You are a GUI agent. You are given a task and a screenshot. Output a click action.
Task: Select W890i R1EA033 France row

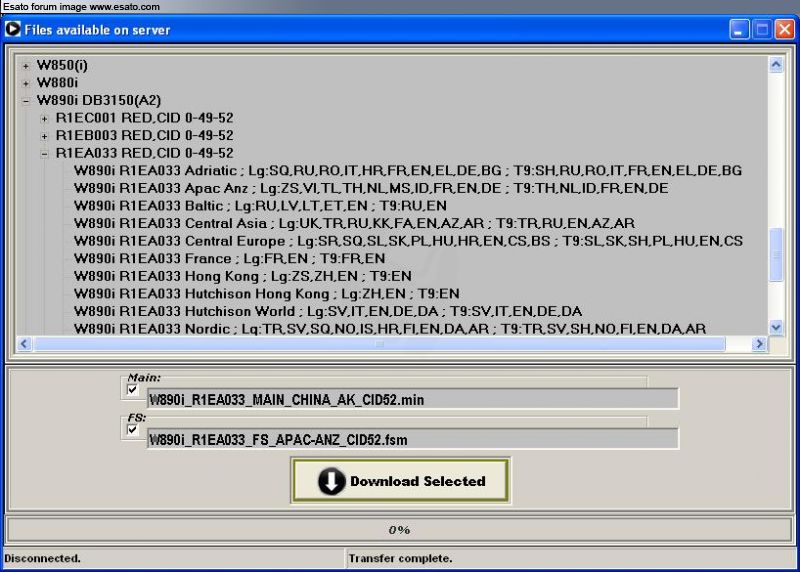click(x=230, y=259)
